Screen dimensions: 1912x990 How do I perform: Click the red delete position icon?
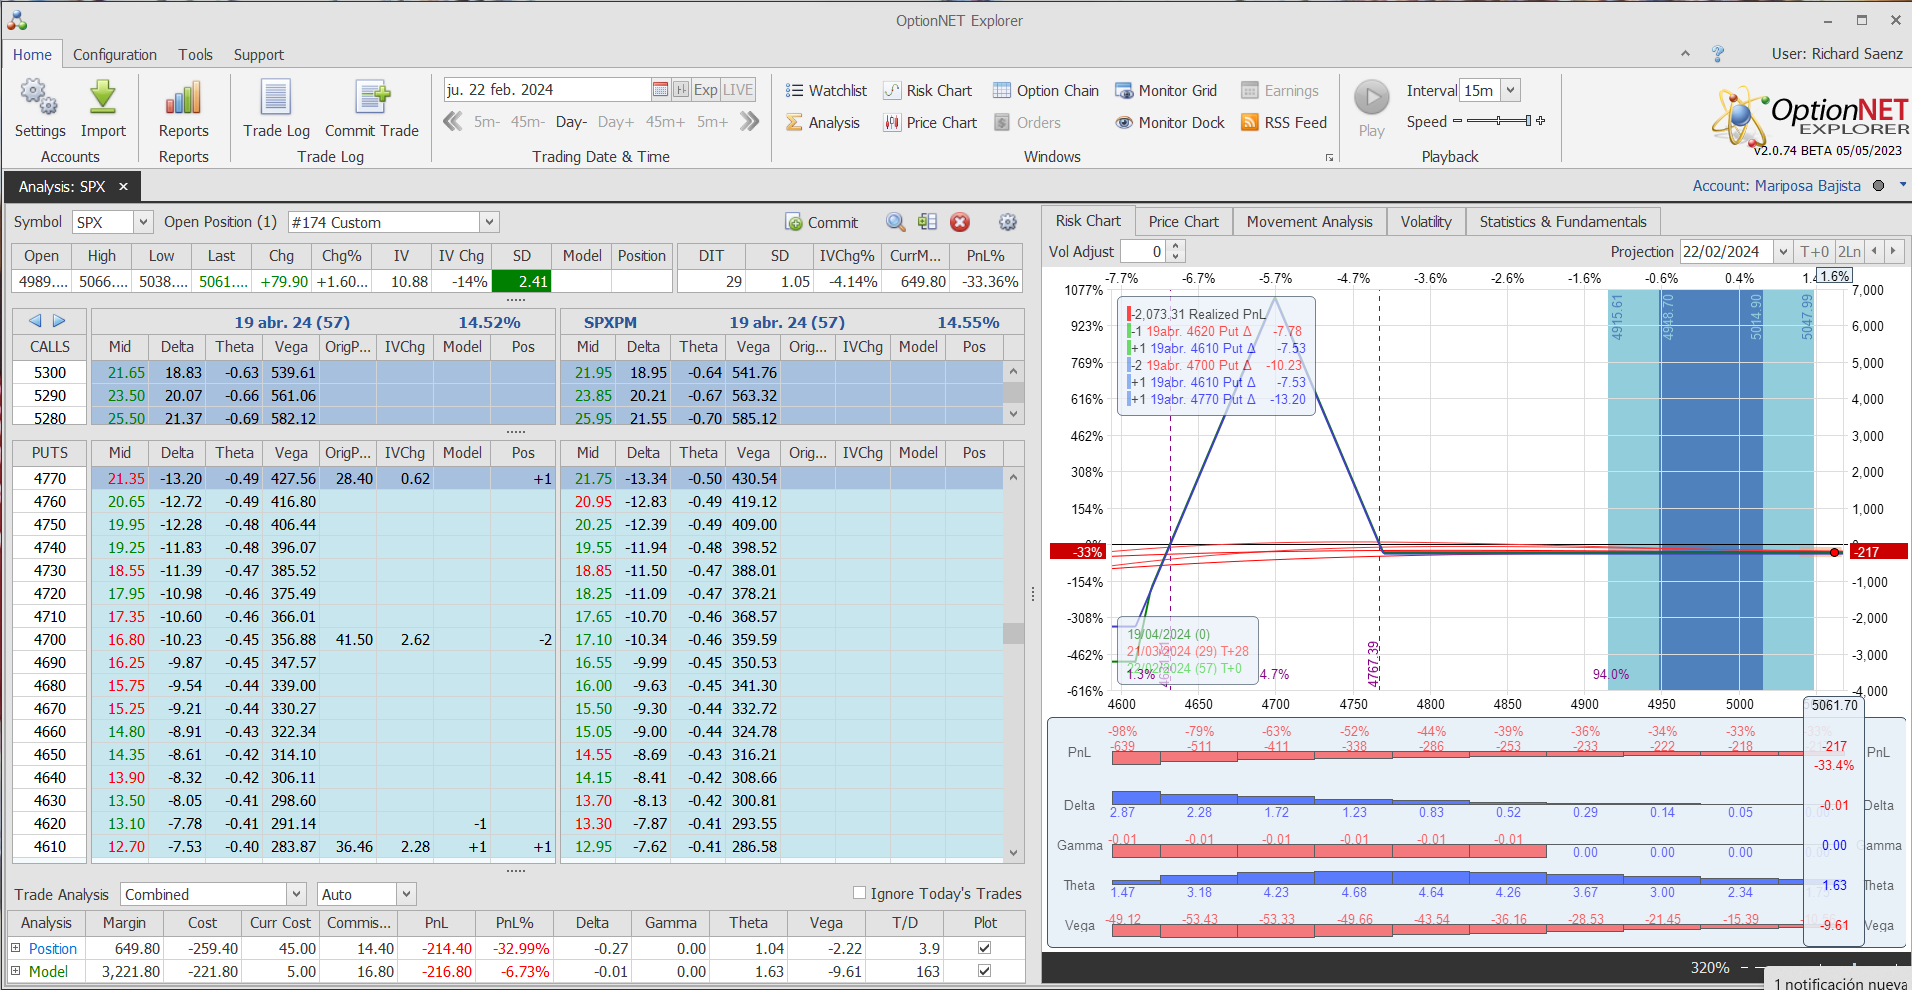pos(959,222)
